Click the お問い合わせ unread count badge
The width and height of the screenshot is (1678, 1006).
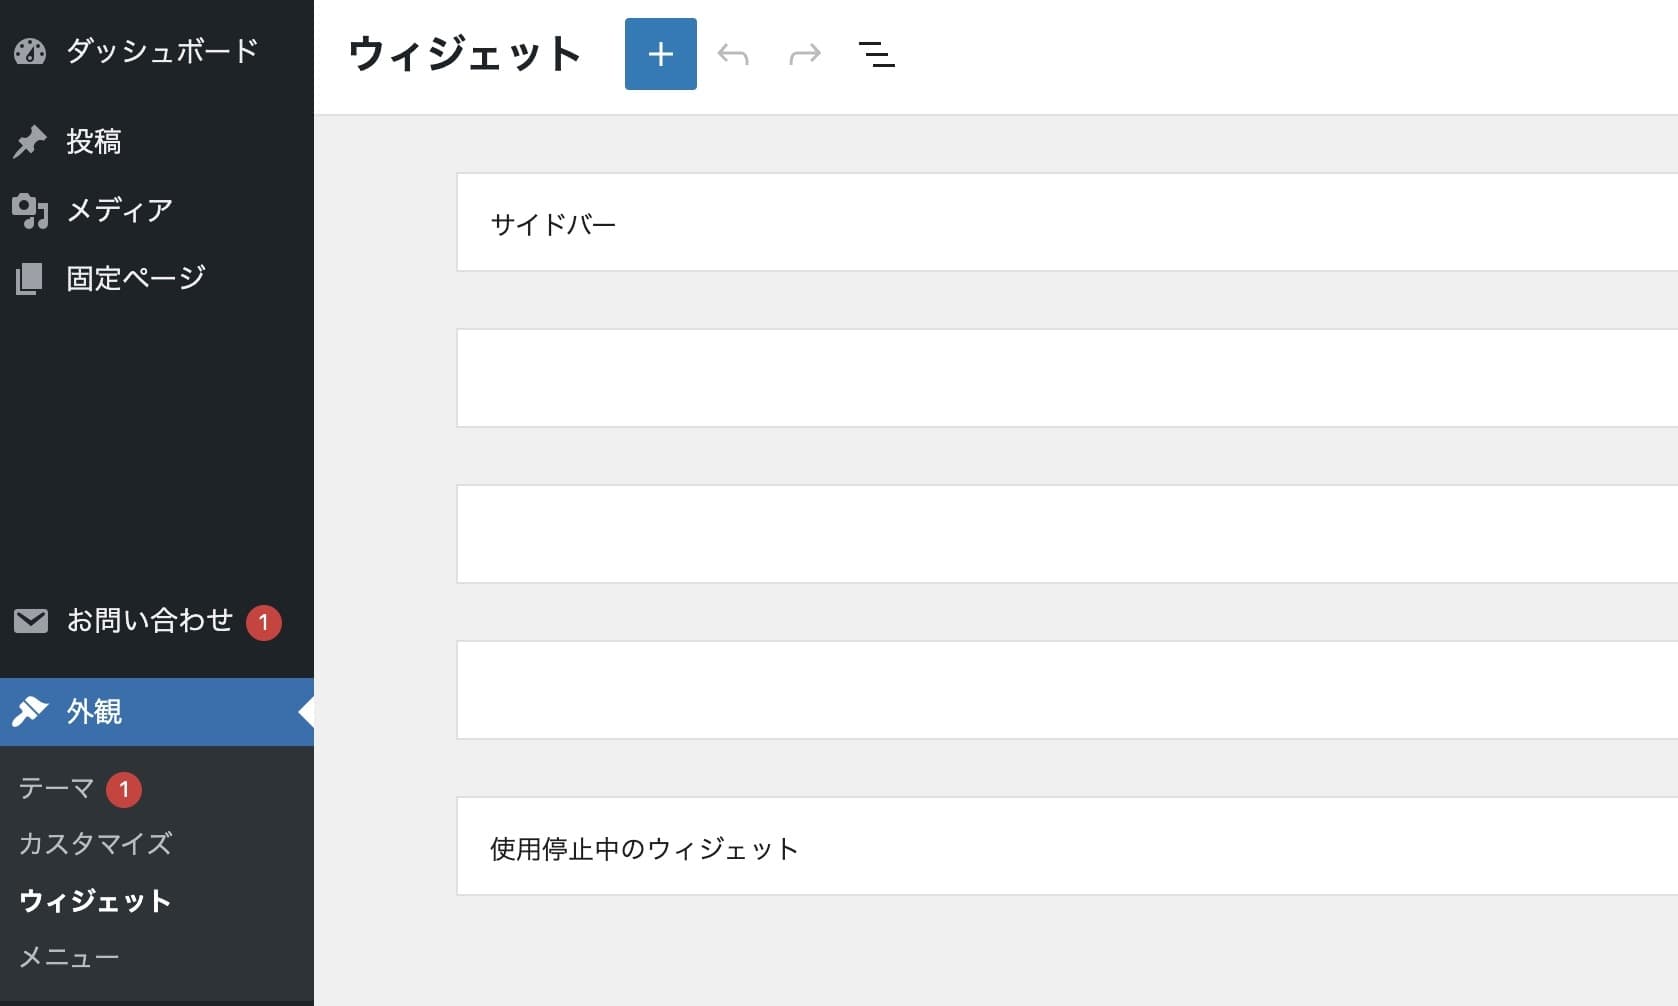pyautogui.click(x=263, y=620)
